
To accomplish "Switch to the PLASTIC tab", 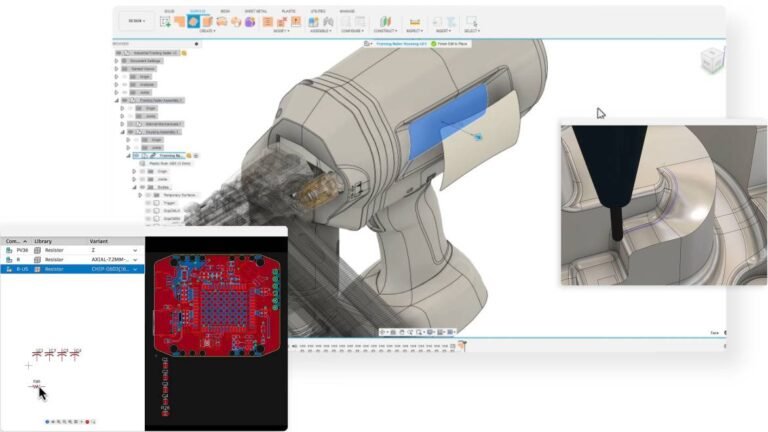I will pyautogui.click(x=288, y=11).
